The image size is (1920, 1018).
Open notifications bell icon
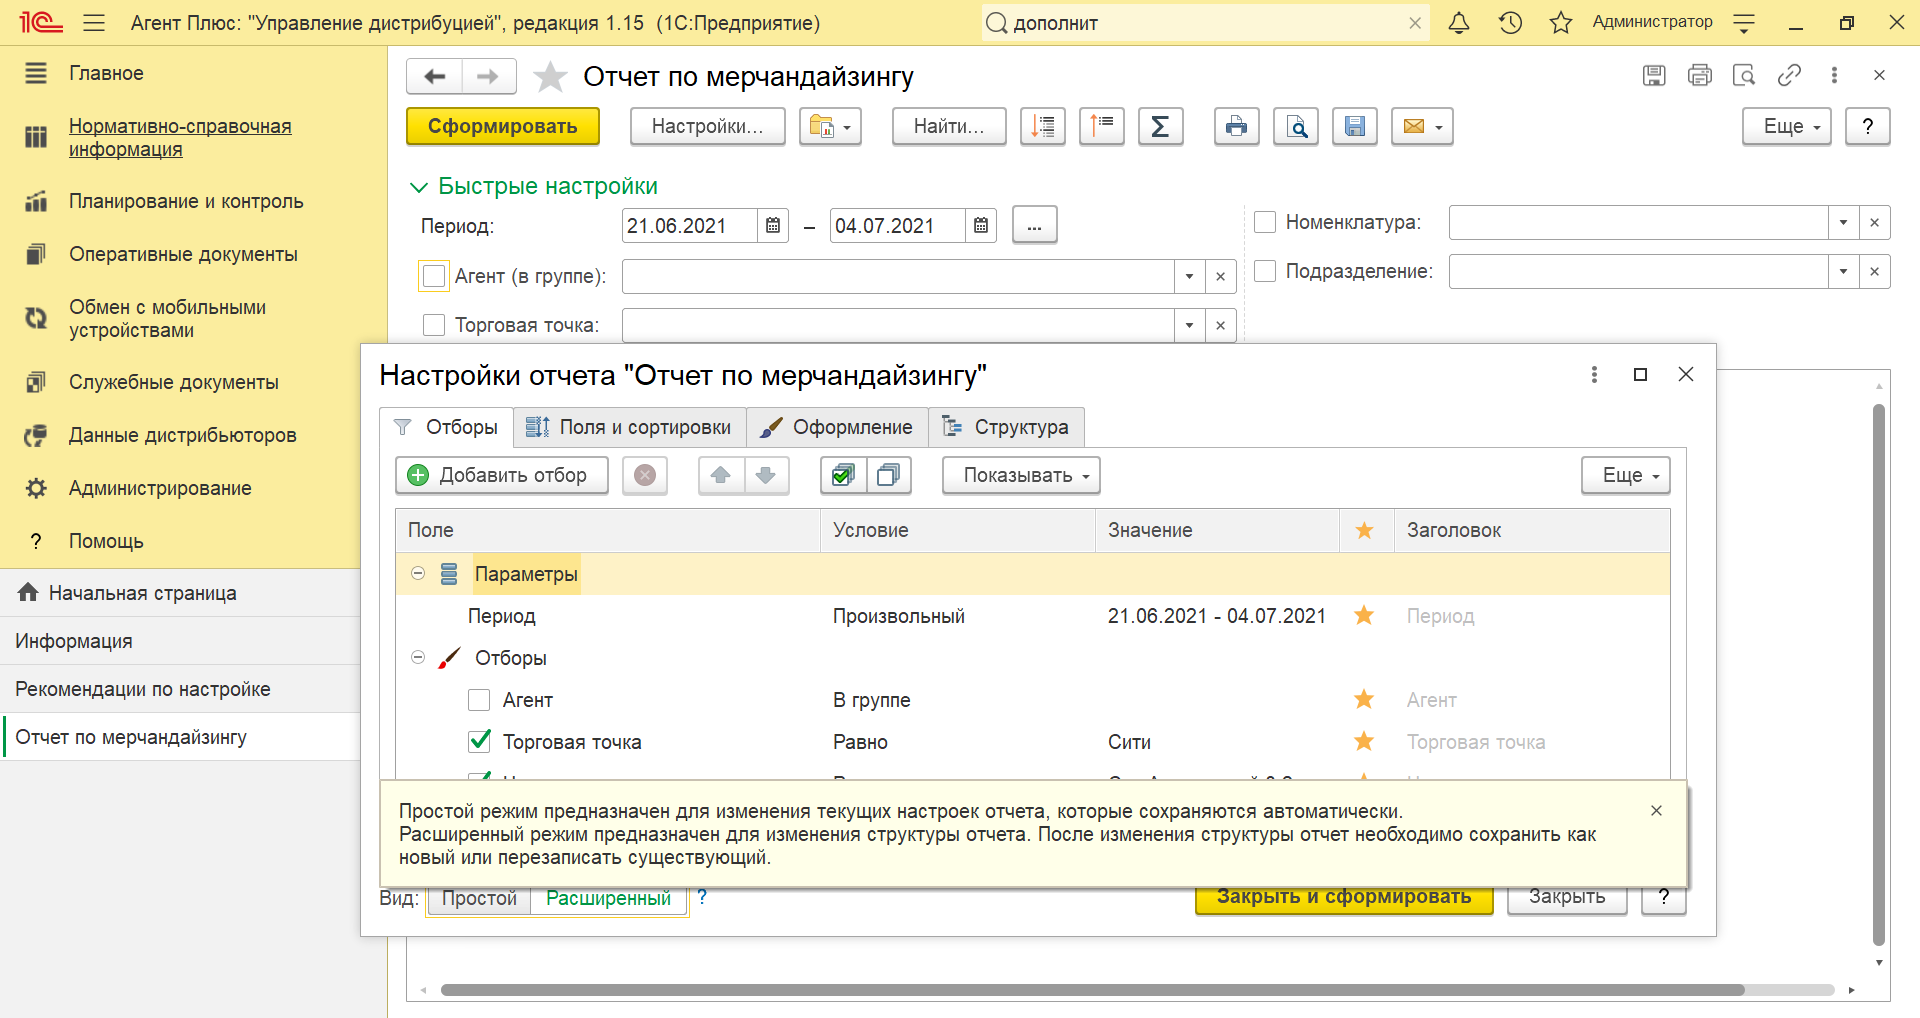tap(1459, 22)
